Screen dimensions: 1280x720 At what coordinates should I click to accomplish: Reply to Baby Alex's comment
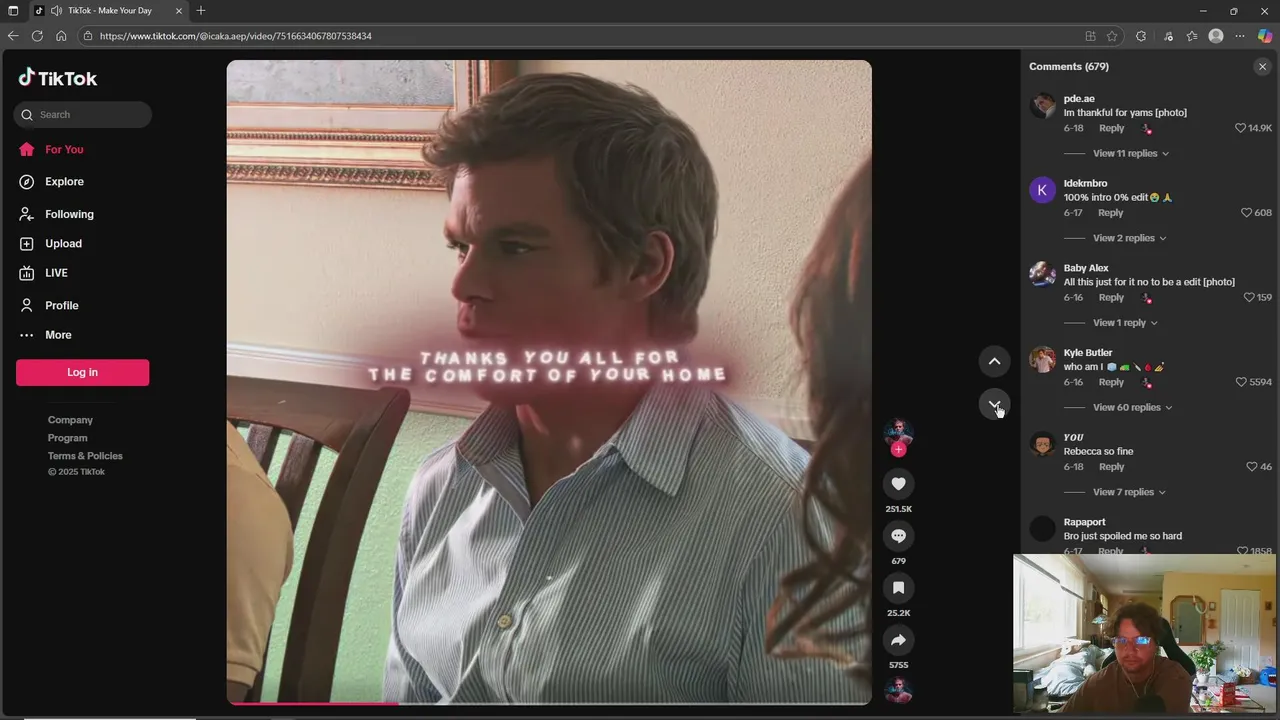1111,297
